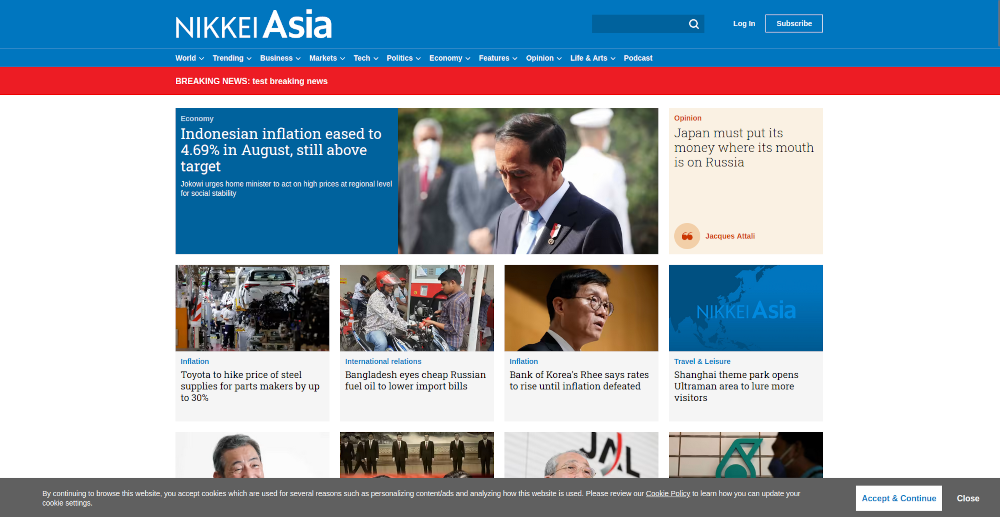This screenshot has height=517, width=1000.
Task: Open the Bank of Korea Rhee photo
Action: (582, 308)
